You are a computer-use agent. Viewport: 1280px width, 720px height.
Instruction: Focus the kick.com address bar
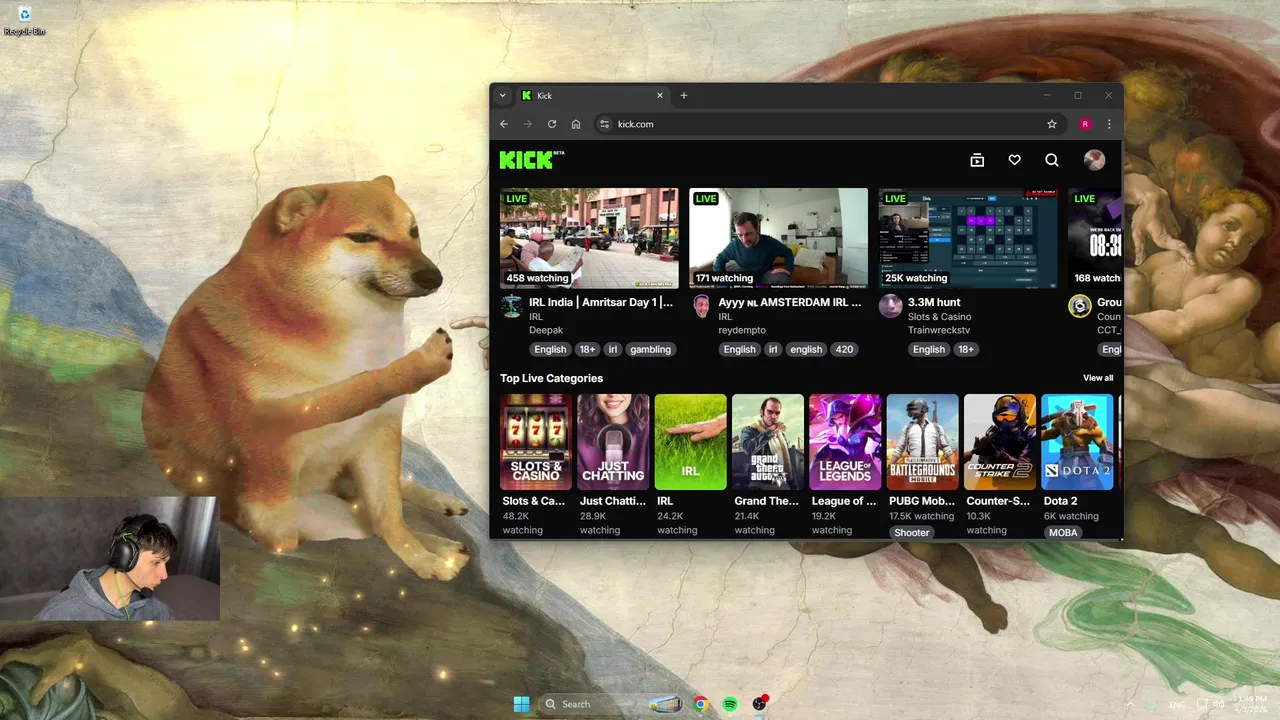click(828, 124)
